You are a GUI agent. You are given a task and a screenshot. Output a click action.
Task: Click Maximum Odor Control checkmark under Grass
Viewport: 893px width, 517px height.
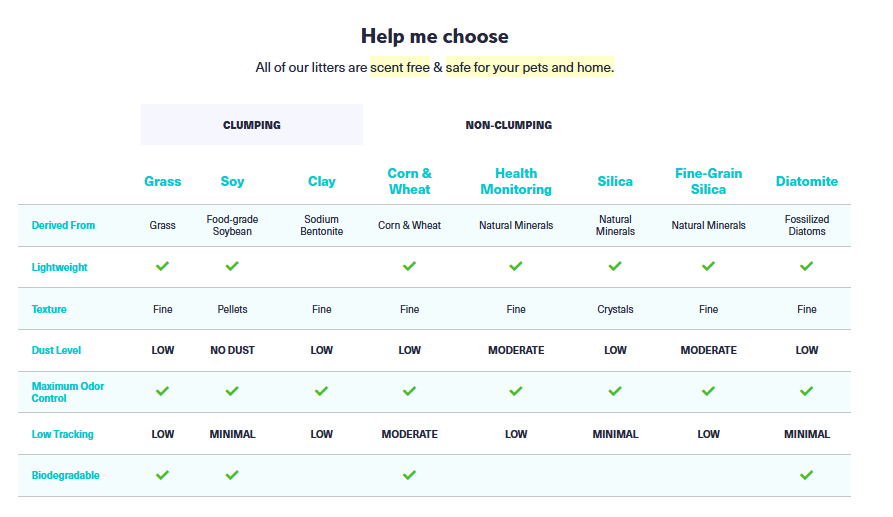tap(162, 391)
